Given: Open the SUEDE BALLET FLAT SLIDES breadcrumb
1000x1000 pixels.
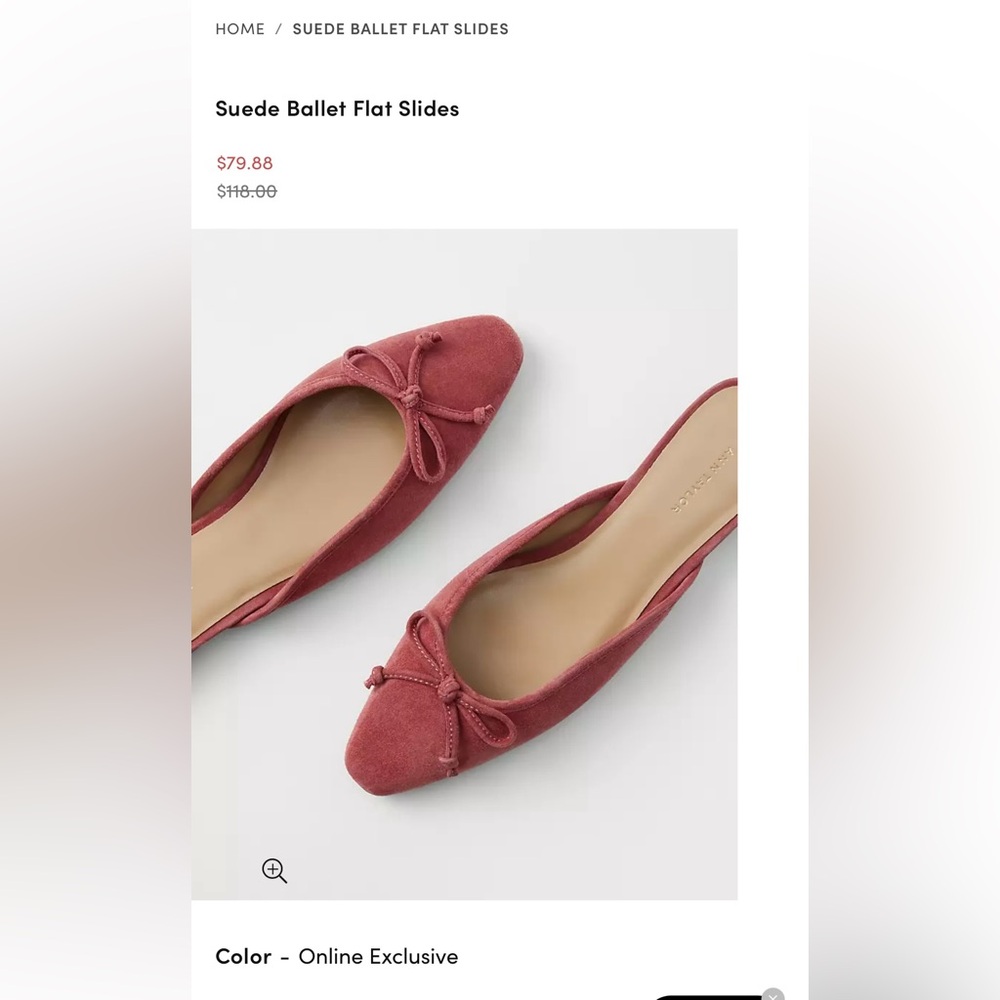Looking at the screenshot, I should tap(401, 29).
